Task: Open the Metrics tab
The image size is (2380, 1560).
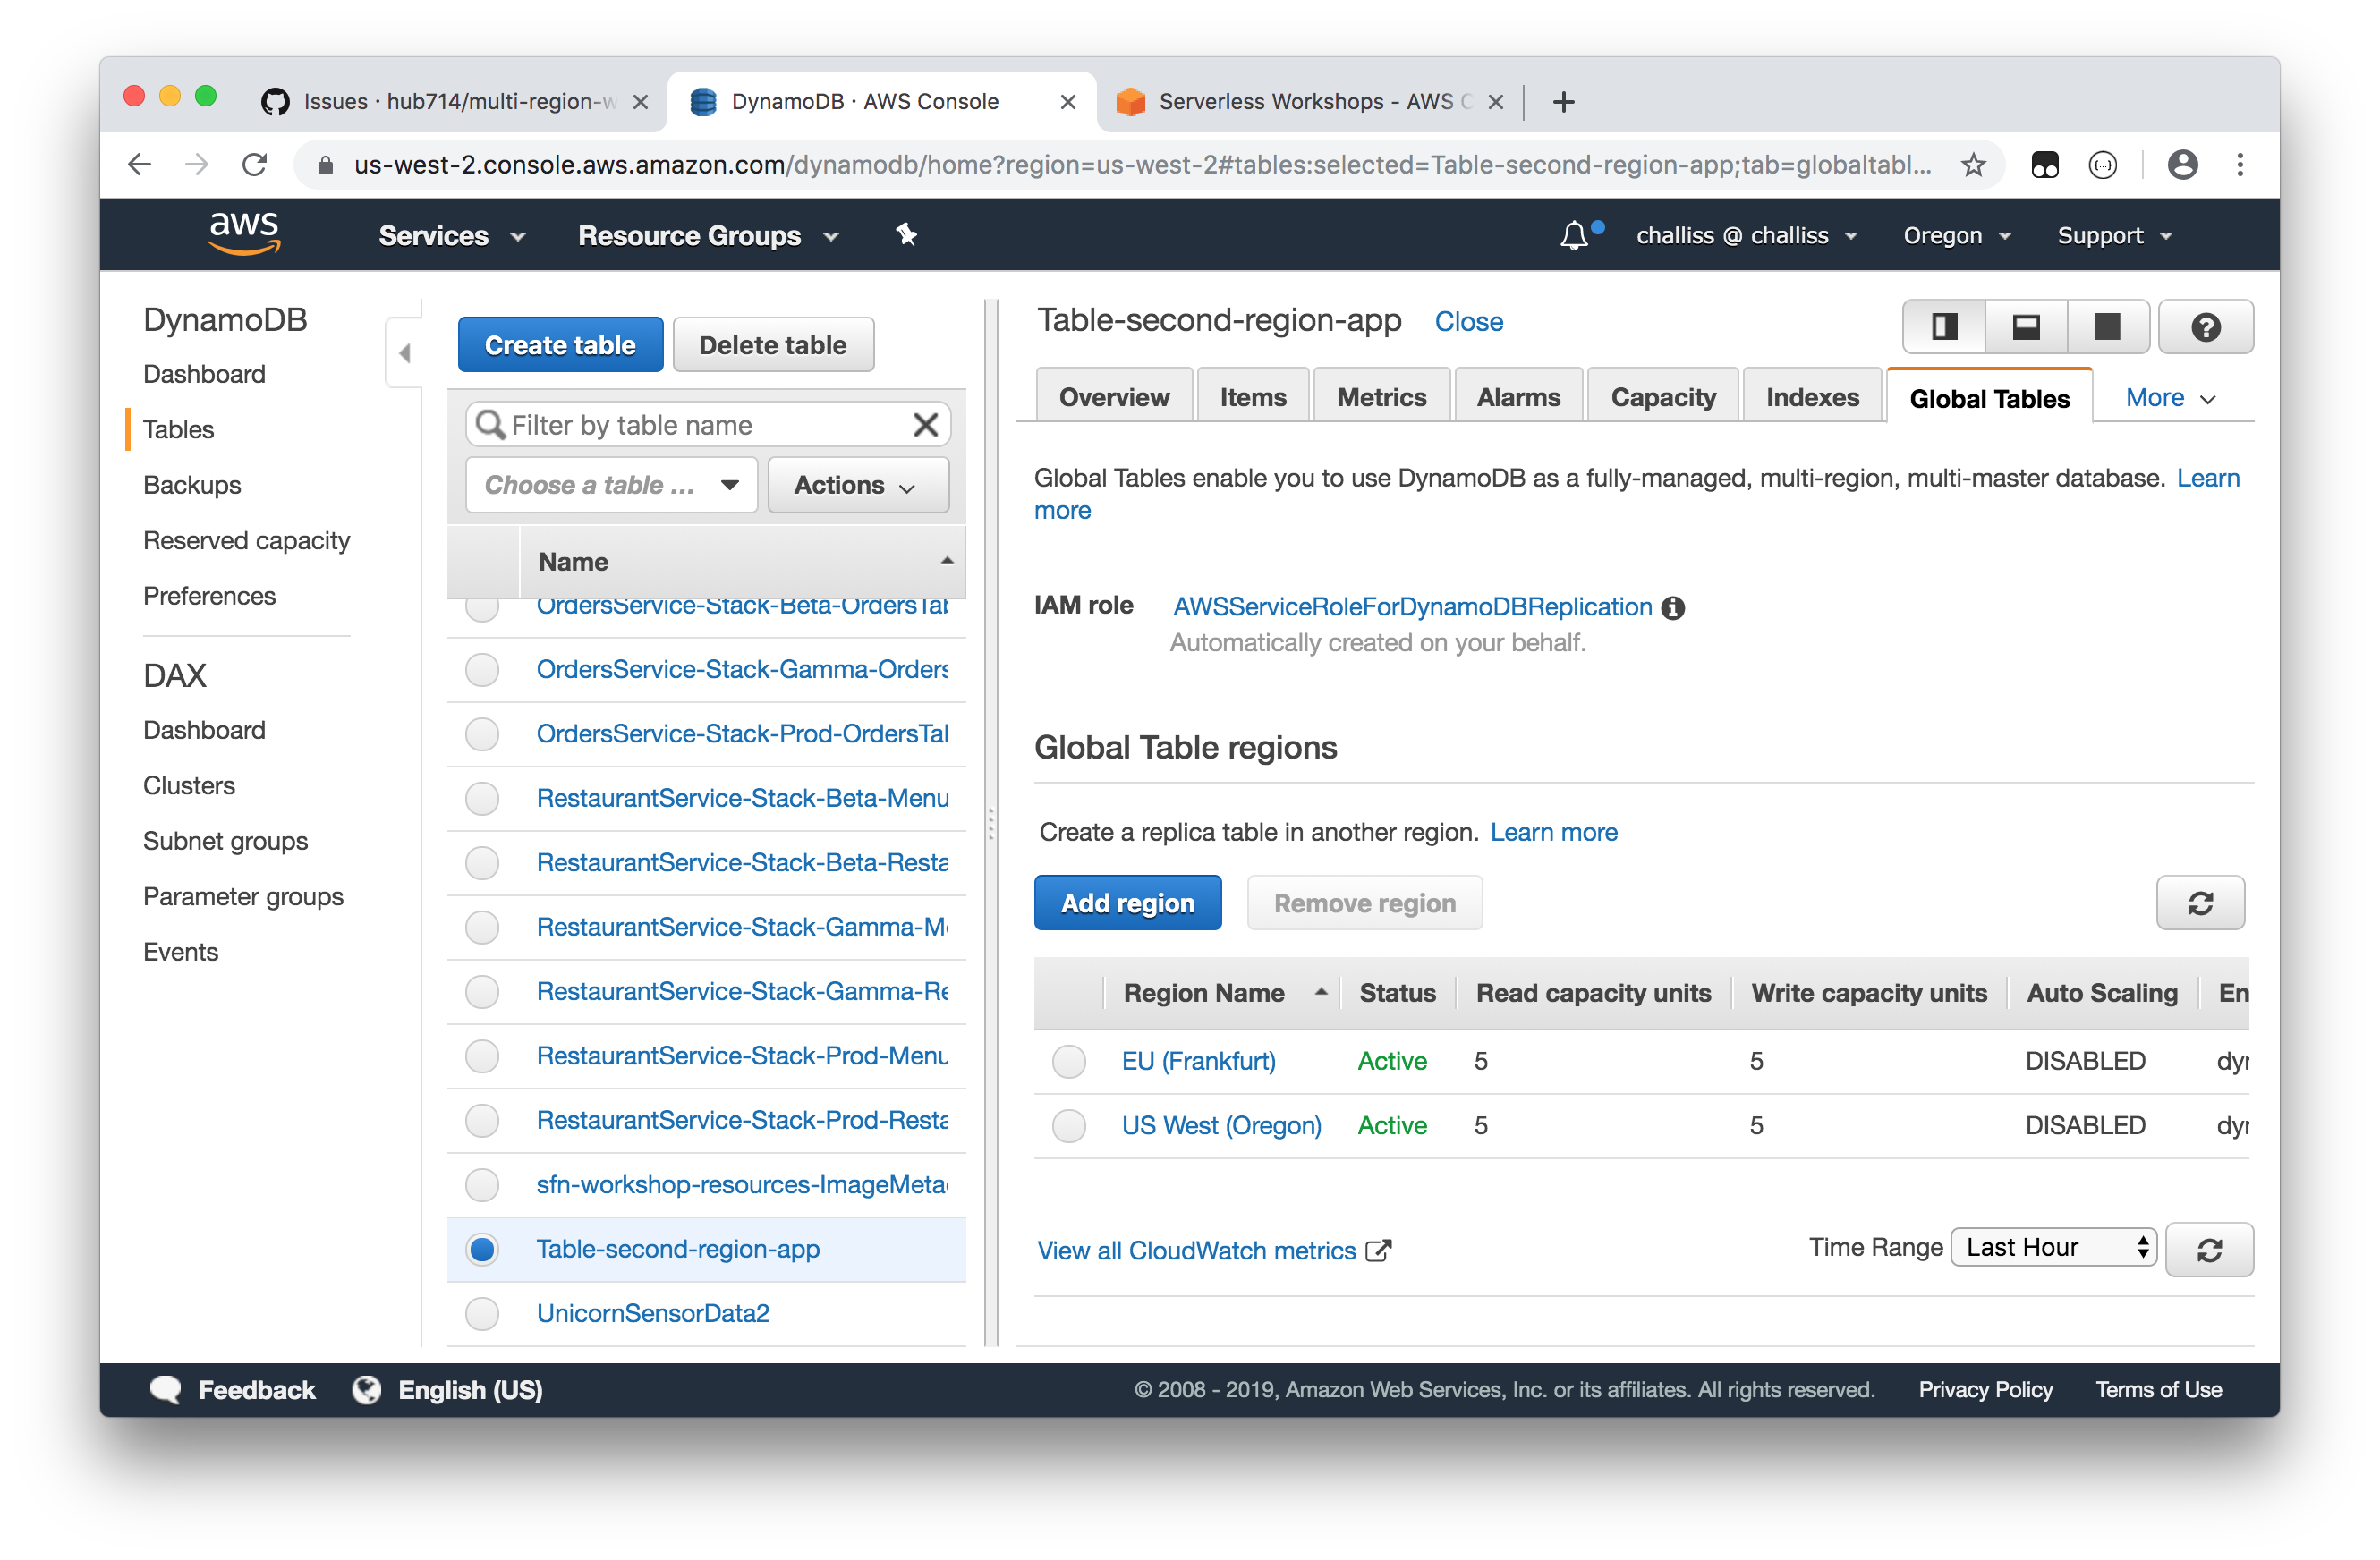Action: pos(1381,397)
